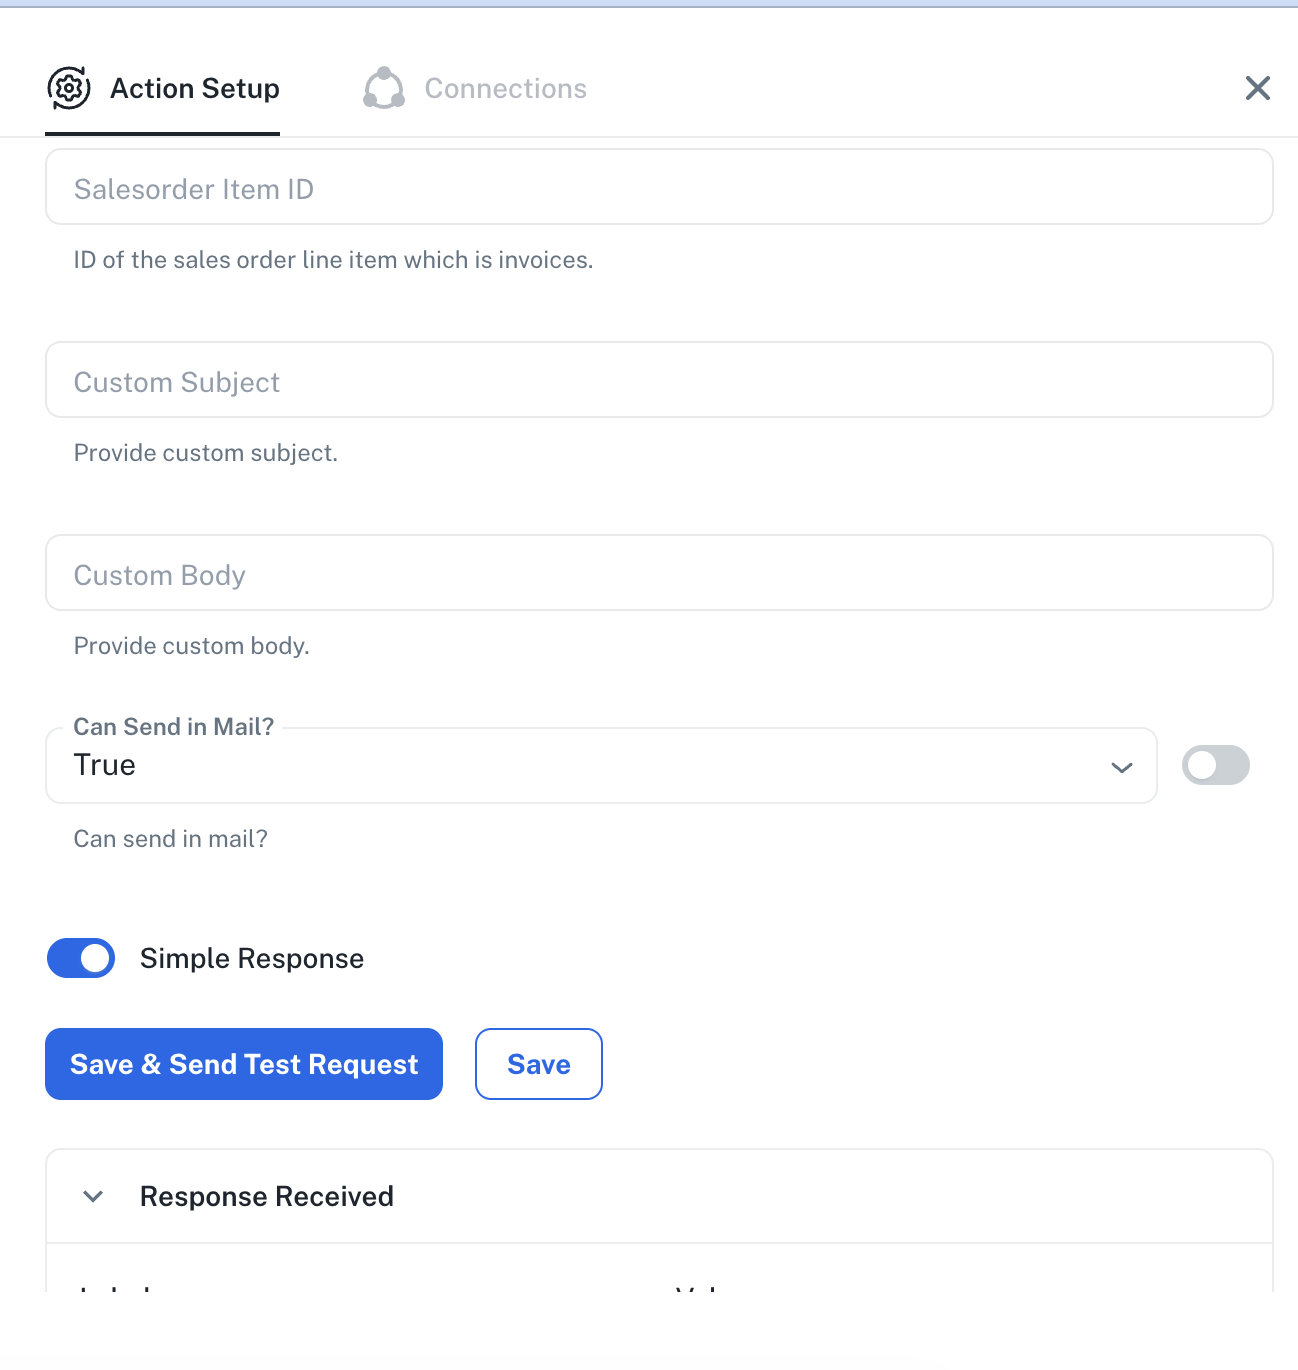Click the Simple Response label text
The height and width of the screenshot is (1370, 1298).
(x=252, y=958)
